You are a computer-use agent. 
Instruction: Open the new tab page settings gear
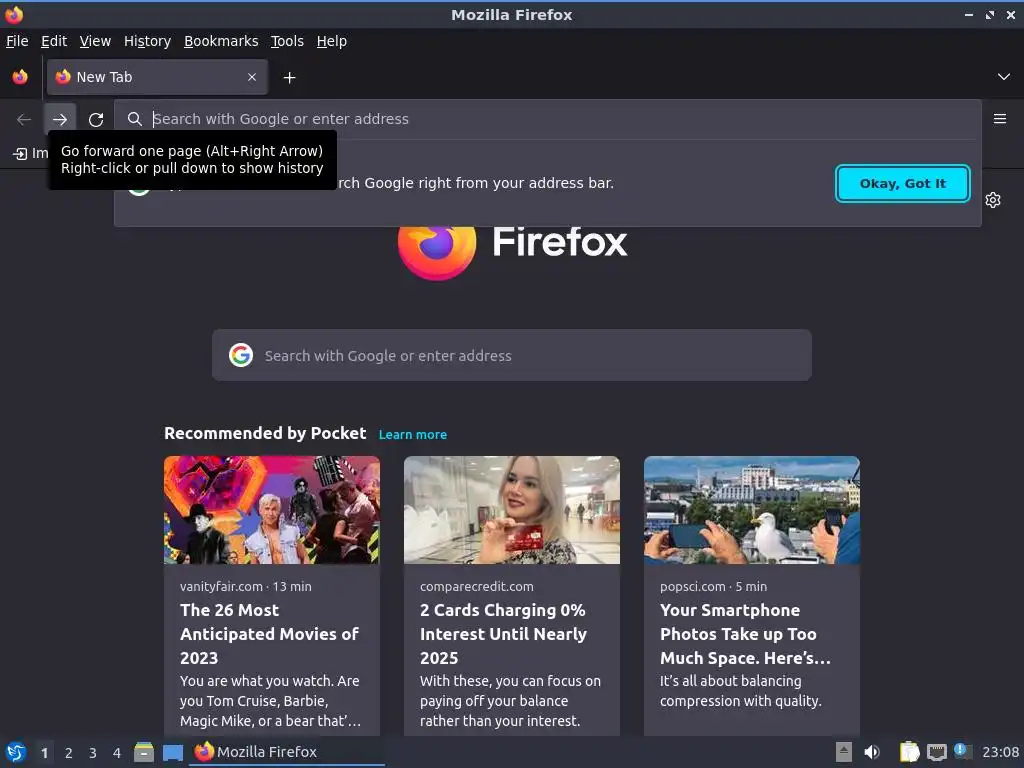[993, 200]
